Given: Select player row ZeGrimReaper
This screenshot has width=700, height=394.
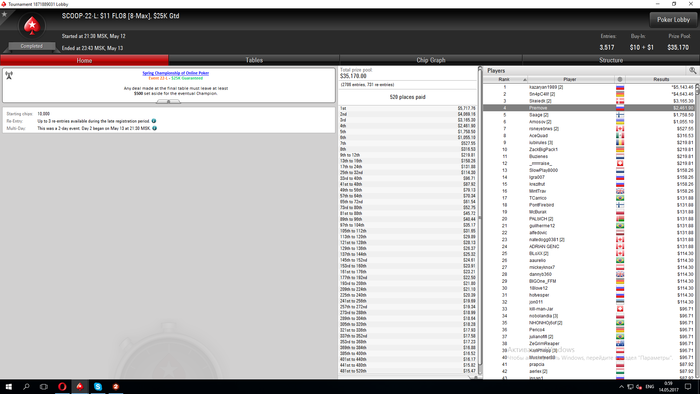Looking at the screenshot, I should click(588, 344).
